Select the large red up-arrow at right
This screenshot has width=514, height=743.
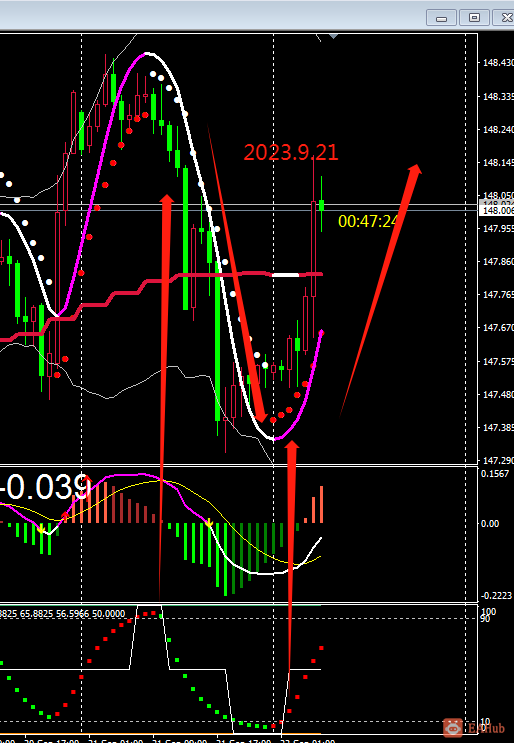(380, 290)
